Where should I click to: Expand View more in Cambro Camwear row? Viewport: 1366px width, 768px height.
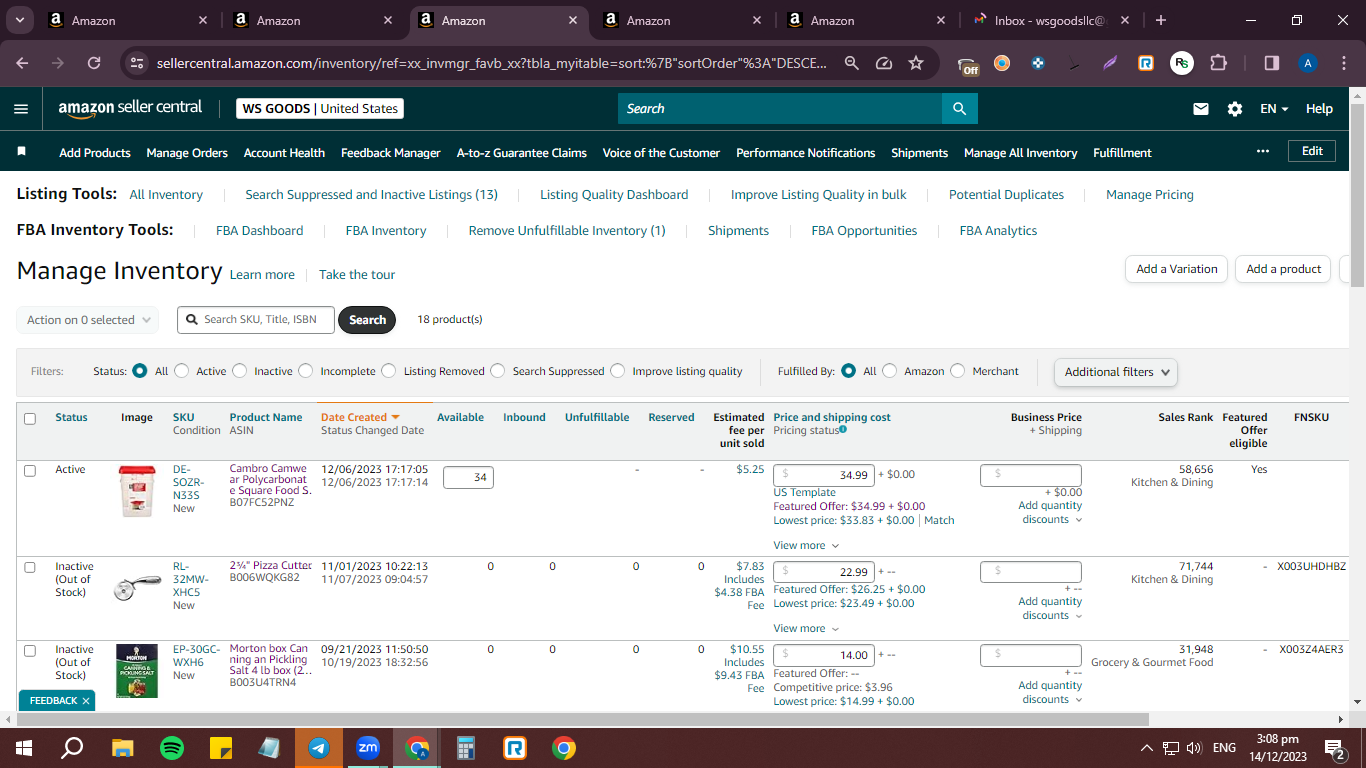806,545
